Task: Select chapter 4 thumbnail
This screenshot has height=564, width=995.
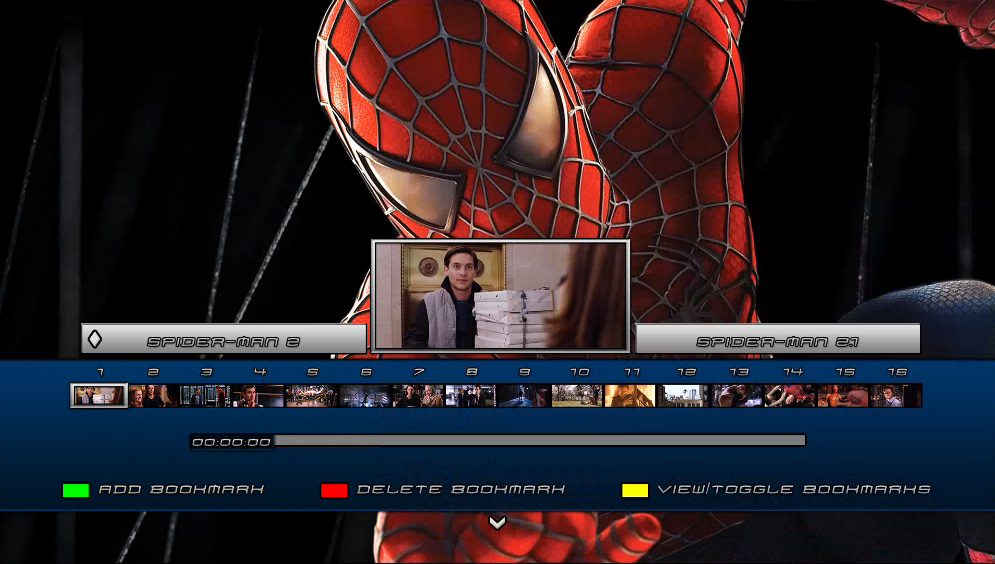Action: point(258,396)
